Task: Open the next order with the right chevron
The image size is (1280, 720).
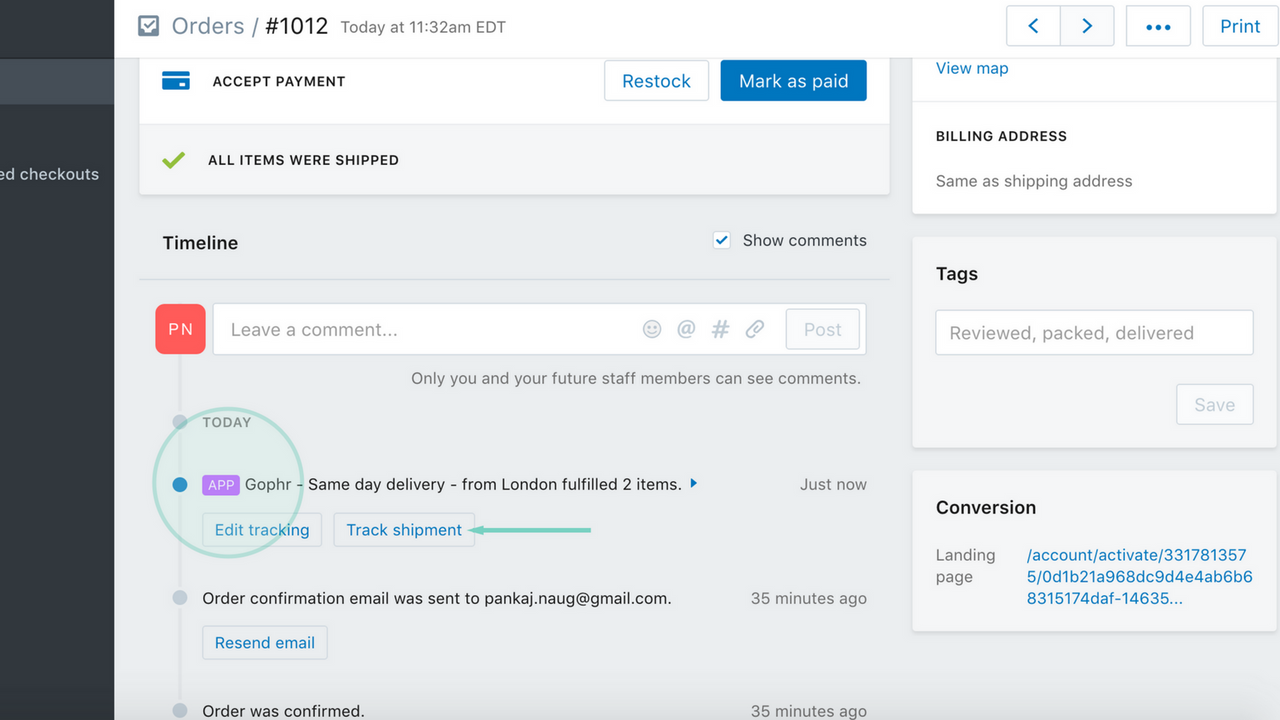Action: click(1087, 26)
